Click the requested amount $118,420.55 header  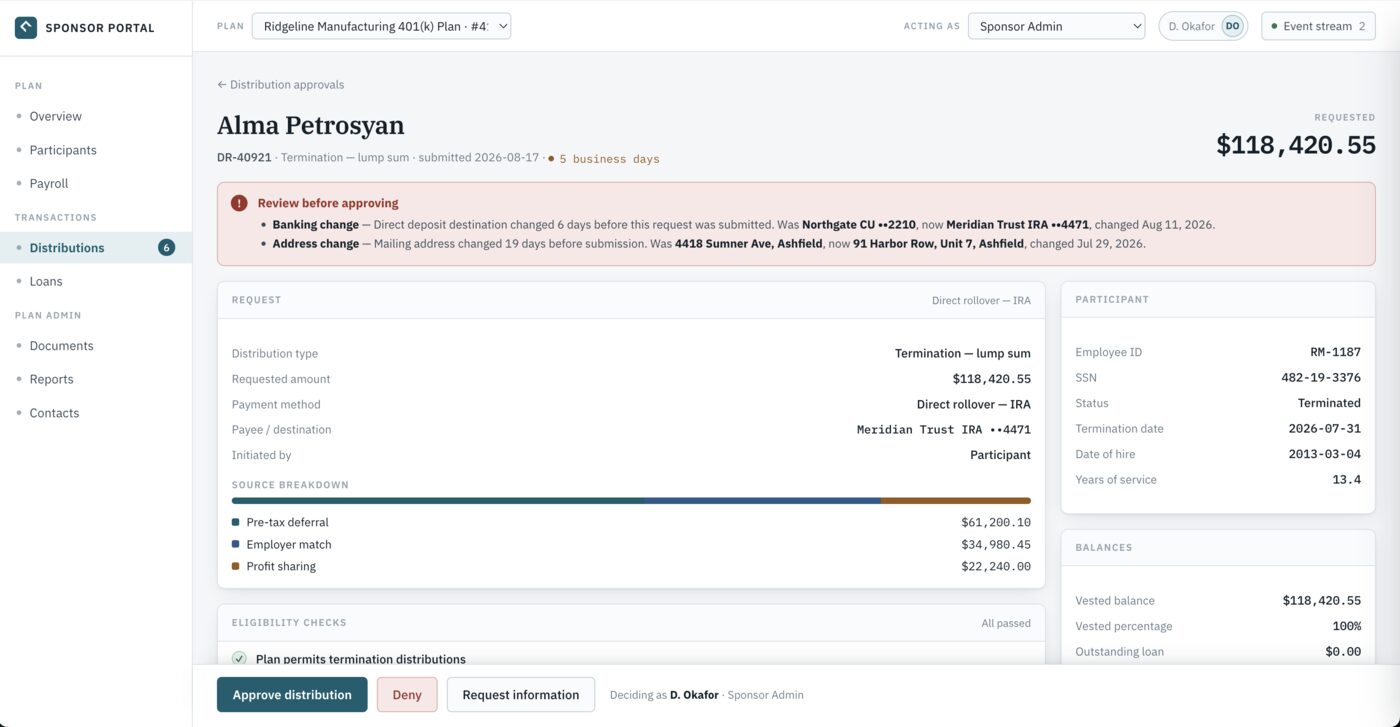click(x=1296, y=145)
